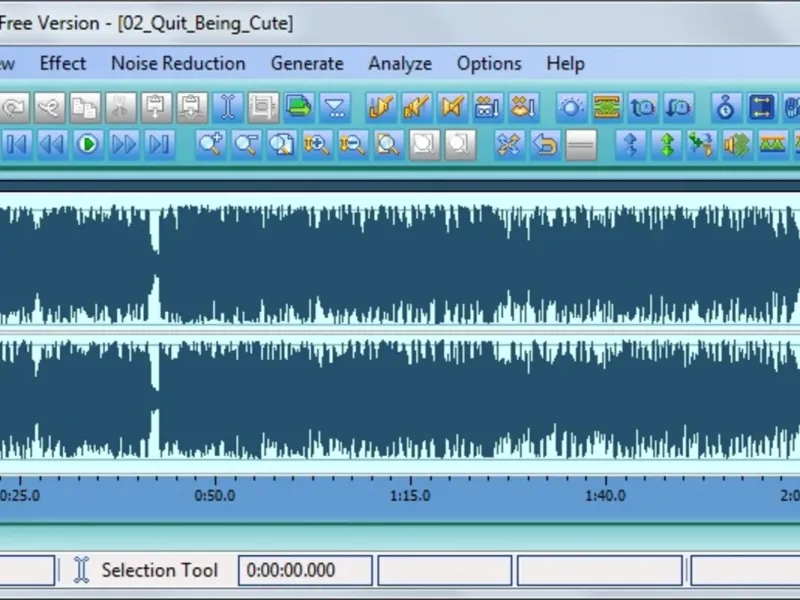Open the Effect menu
Screen dimensions: 800x600
click(x=63, y=64)
